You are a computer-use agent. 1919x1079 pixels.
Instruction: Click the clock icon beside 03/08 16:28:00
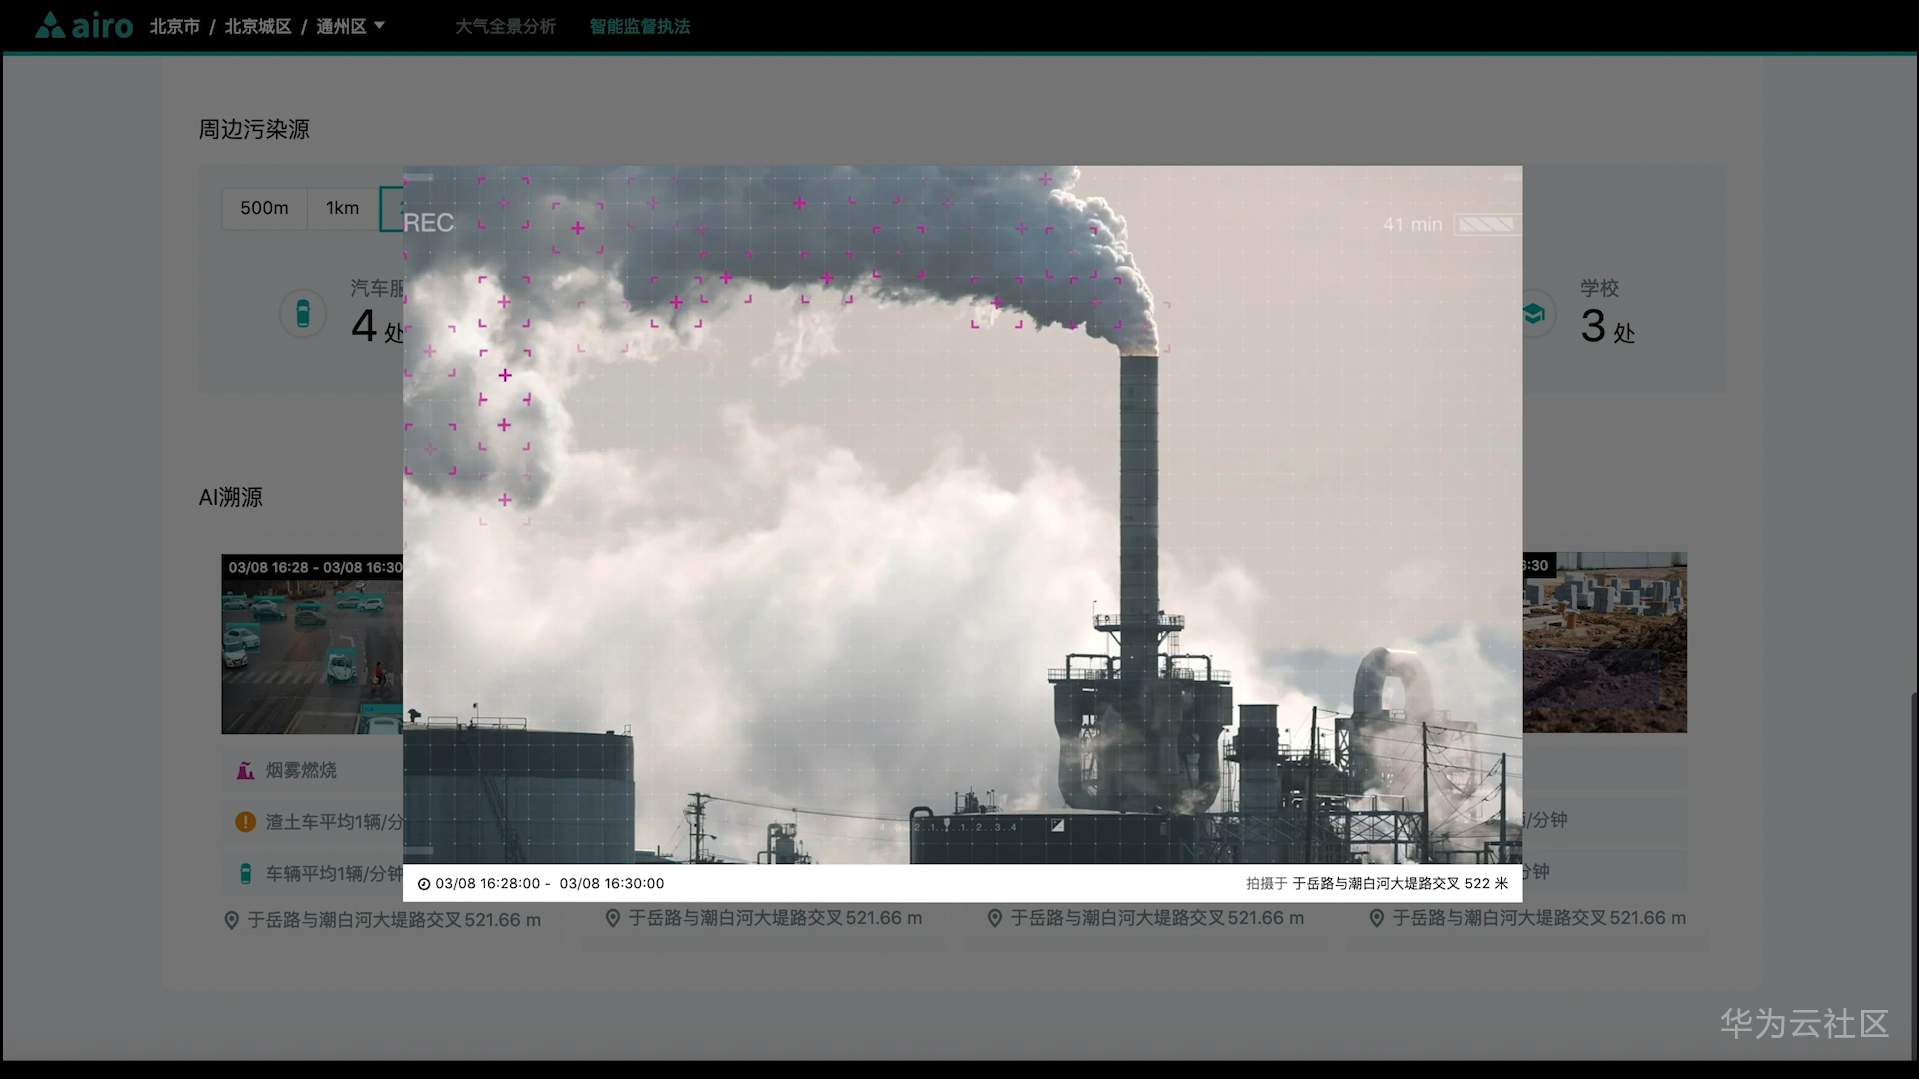pos(424,884)
